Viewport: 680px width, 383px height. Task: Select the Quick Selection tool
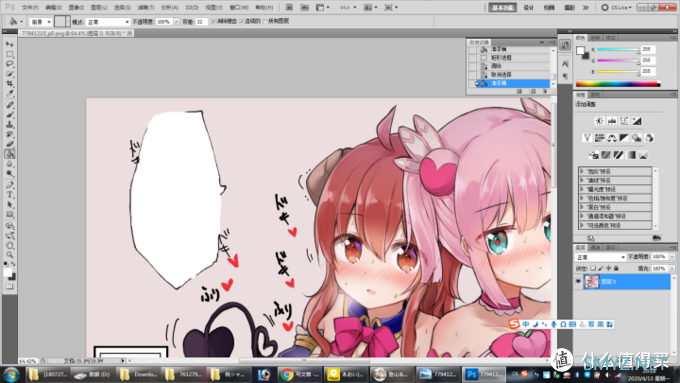[10, 74]
